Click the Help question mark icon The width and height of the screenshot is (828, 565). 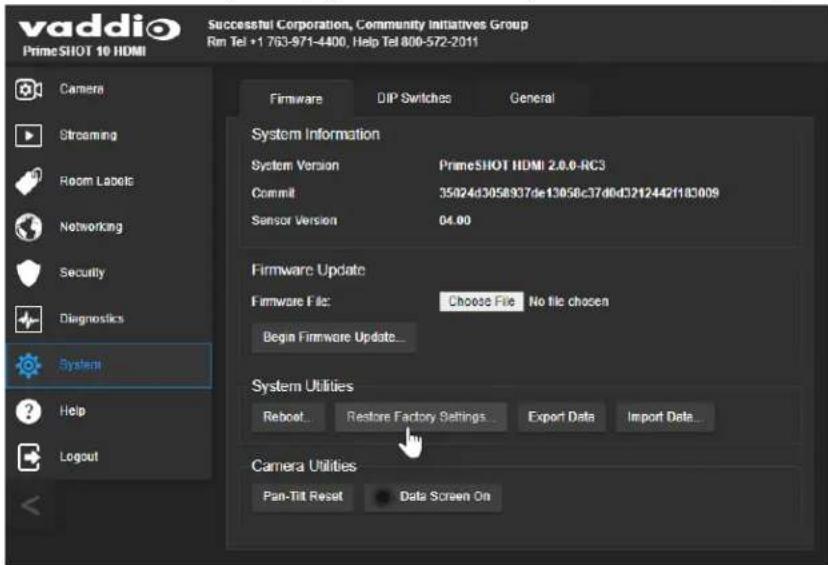click(x=29, y=411)
